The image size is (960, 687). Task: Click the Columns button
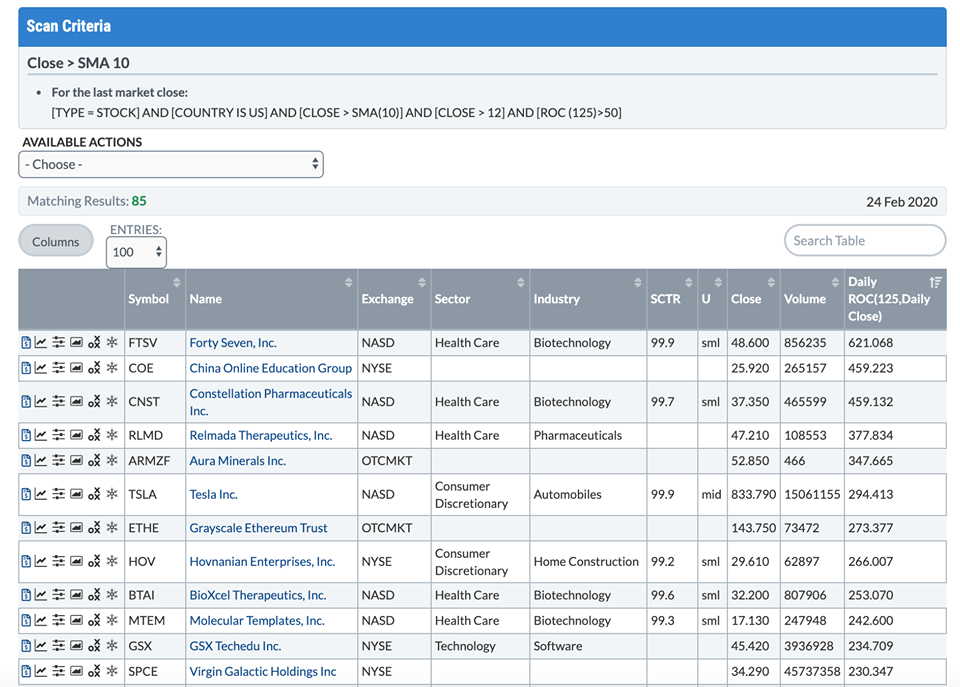pyautogui.click(x=56, y=241)
